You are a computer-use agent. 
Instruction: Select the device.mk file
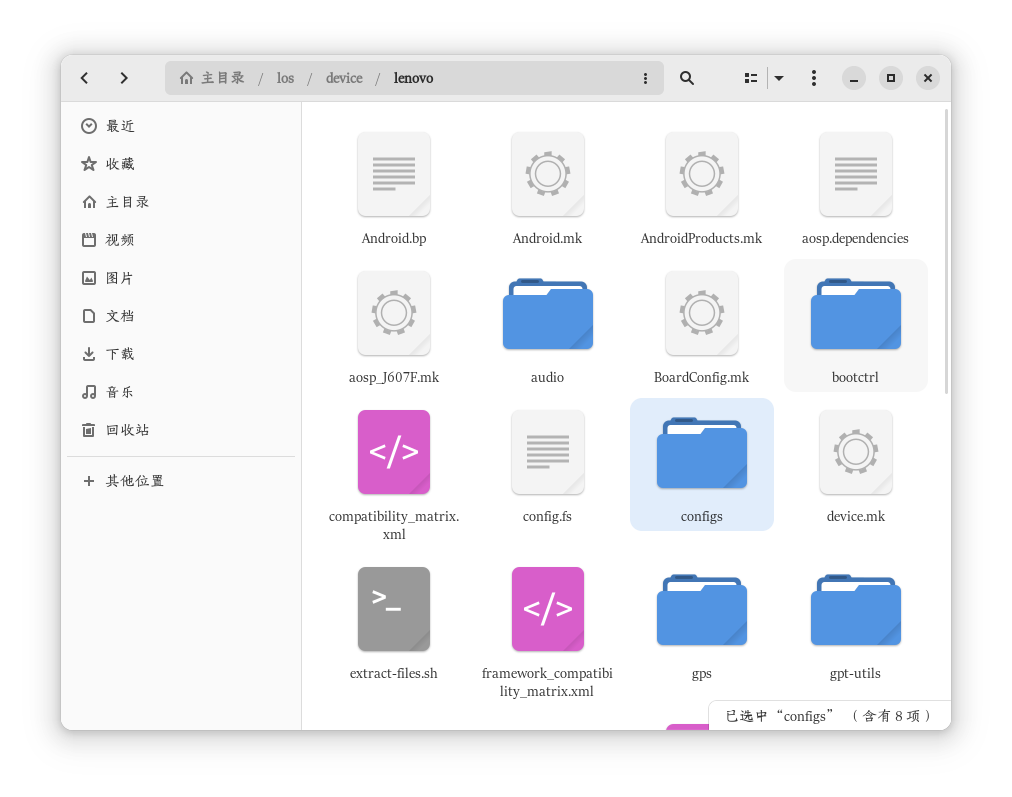[x=855, y=467]
